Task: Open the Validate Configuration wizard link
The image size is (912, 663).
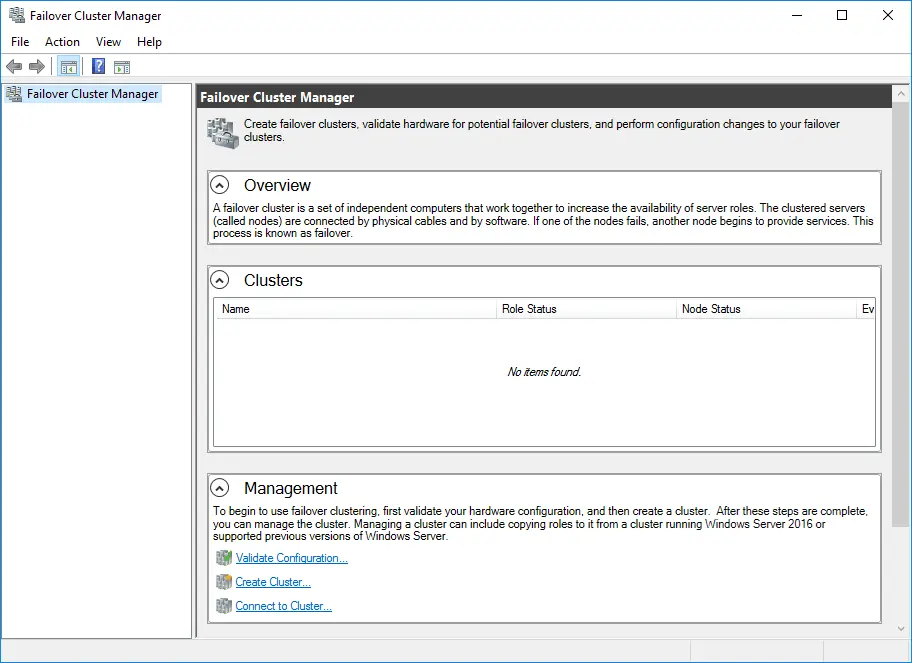Action: (291, 557)
